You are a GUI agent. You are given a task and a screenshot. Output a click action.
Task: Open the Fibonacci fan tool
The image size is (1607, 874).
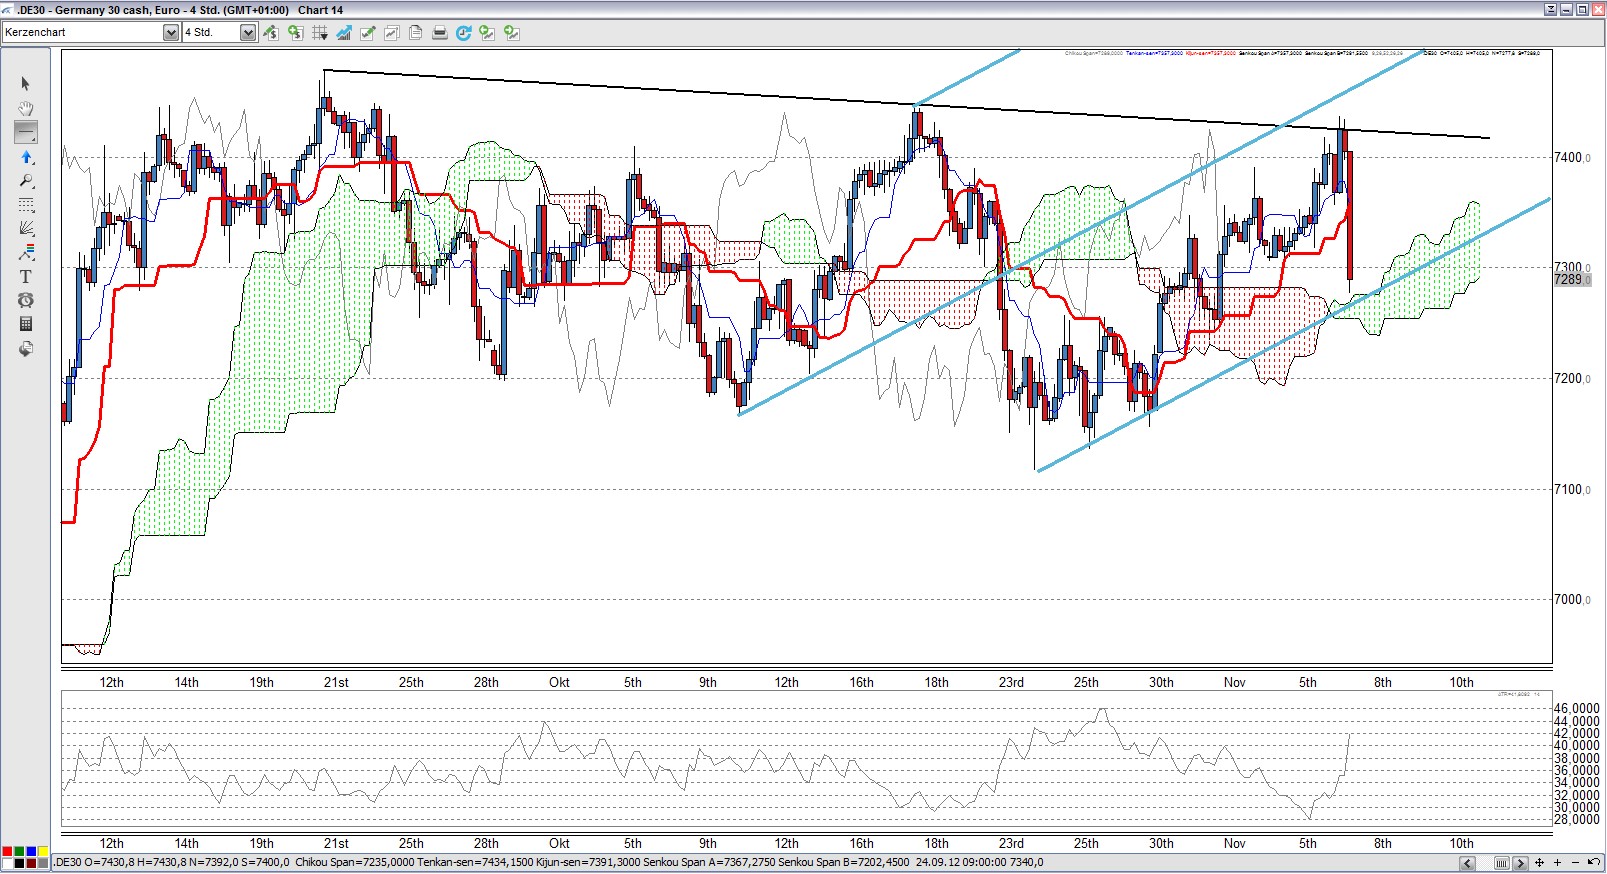pos(26,228)
